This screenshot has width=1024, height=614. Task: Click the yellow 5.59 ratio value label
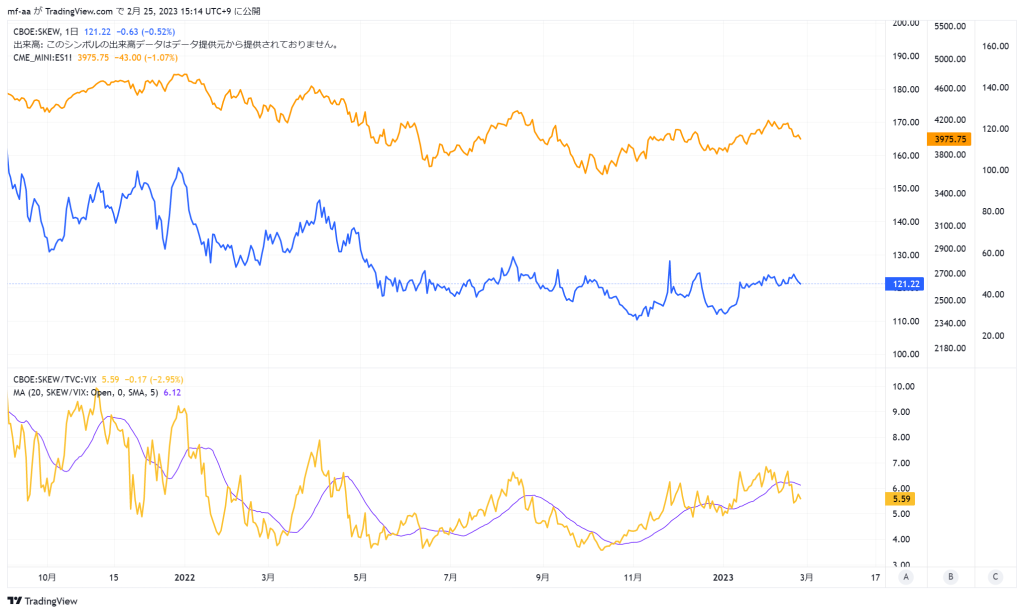tap(901, 499)
